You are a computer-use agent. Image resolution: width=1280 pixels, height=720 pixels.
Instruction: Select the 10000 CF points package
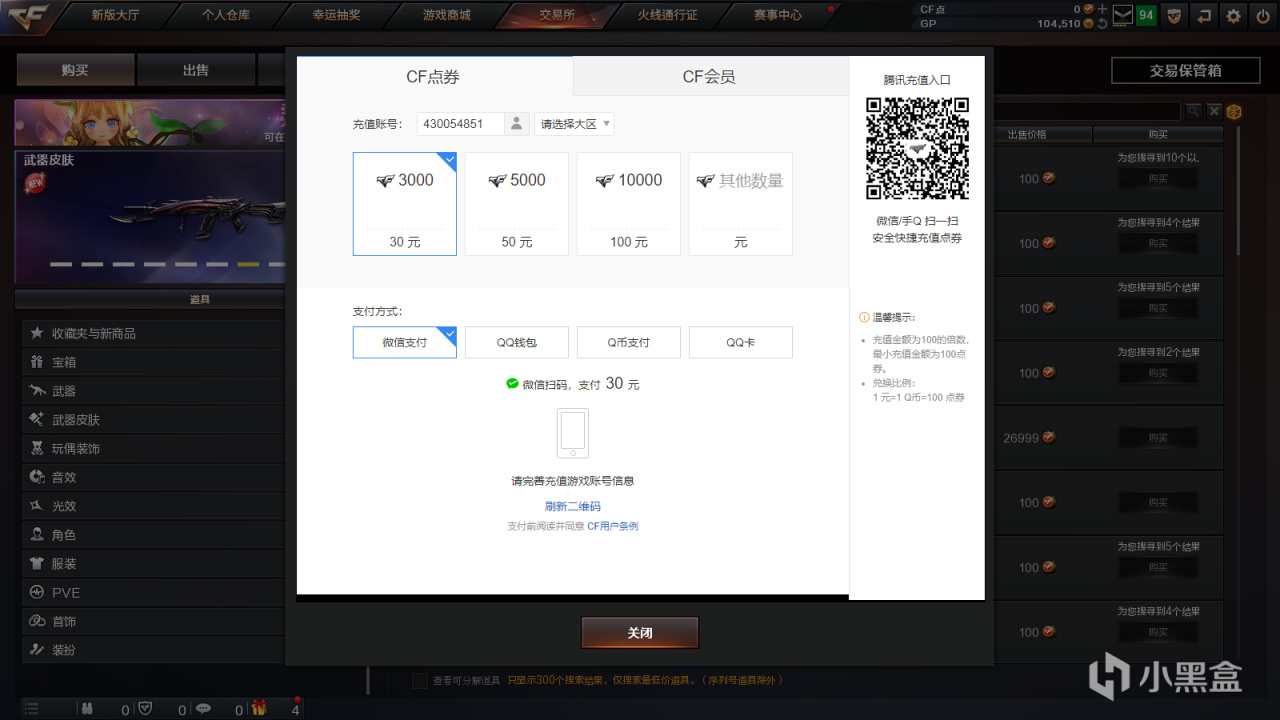pos(629,204)
